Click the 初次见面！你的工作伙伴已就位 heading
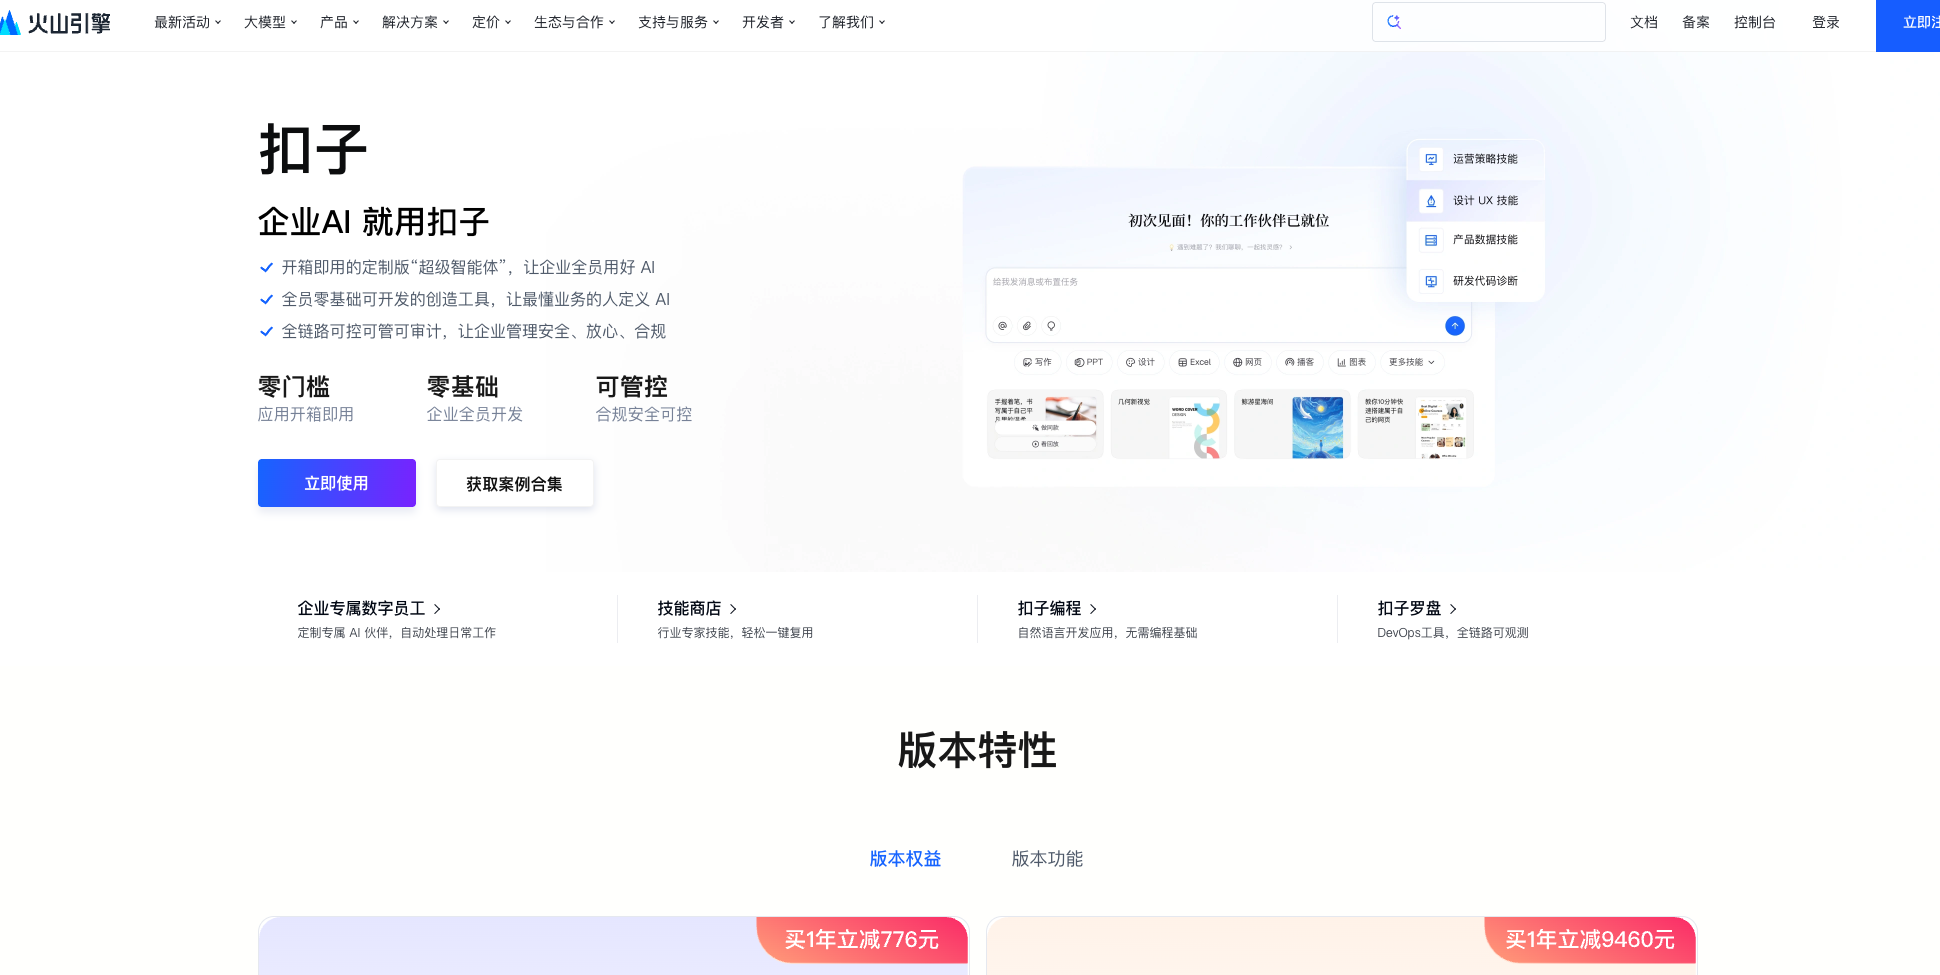Image resolution: width=1940 pixels, height=975 pixels. (1229, 221)
